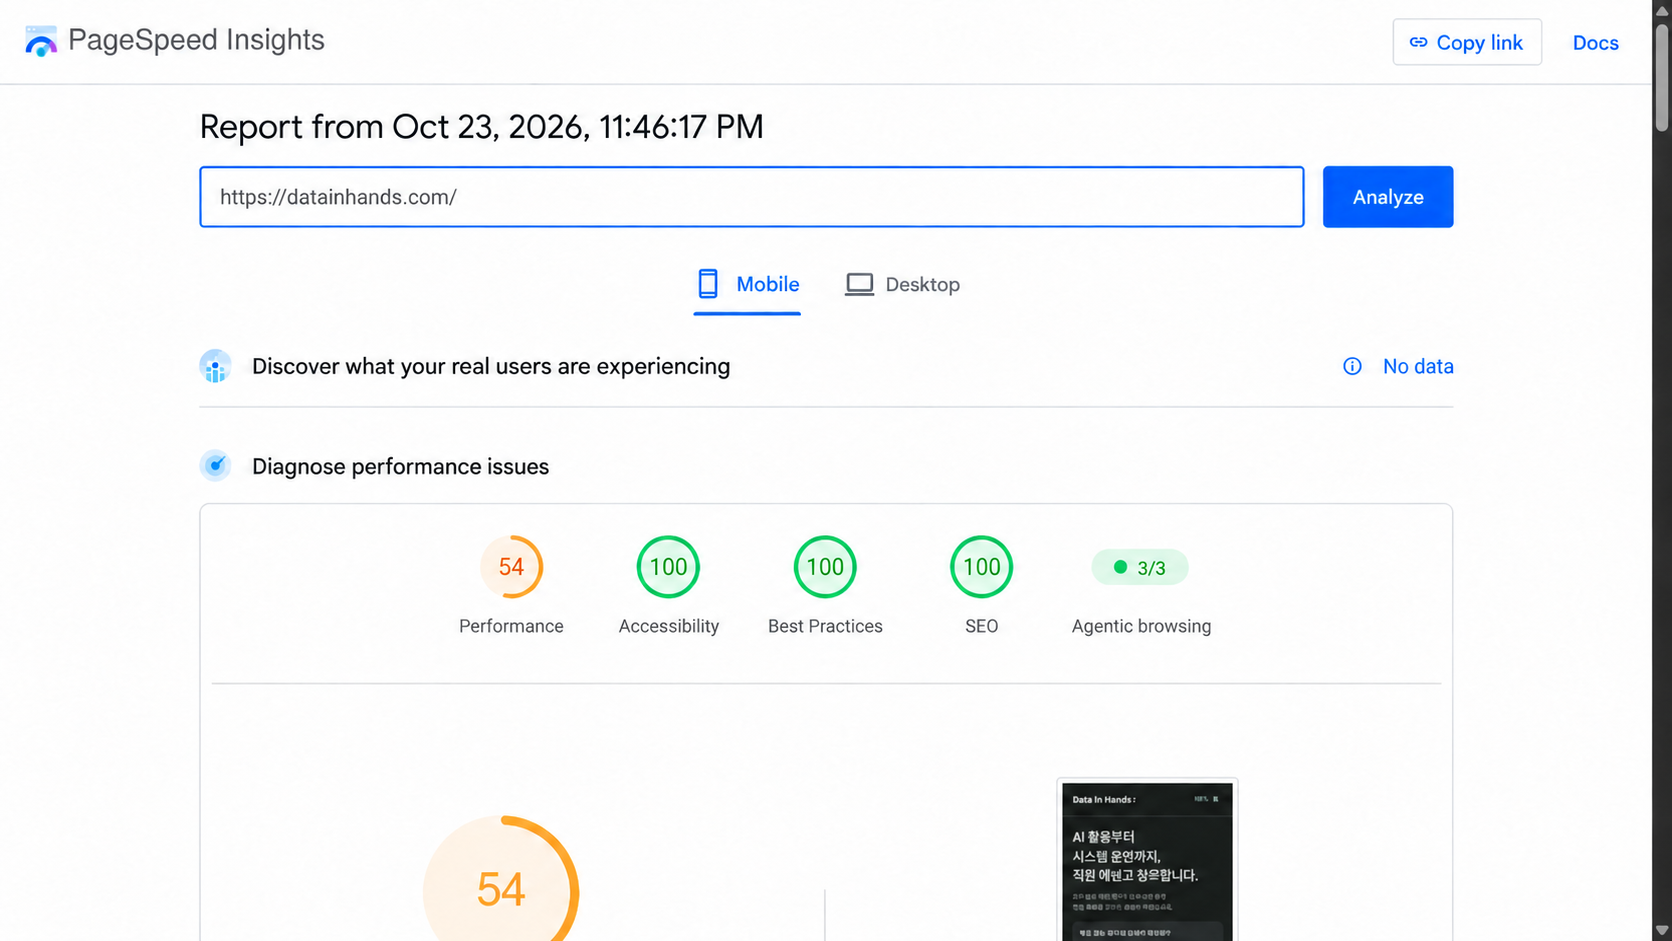Open the mobile page screenshot thumbnail
Viewport: 1672px width, 941px height.
click(x=1147, y=860)
